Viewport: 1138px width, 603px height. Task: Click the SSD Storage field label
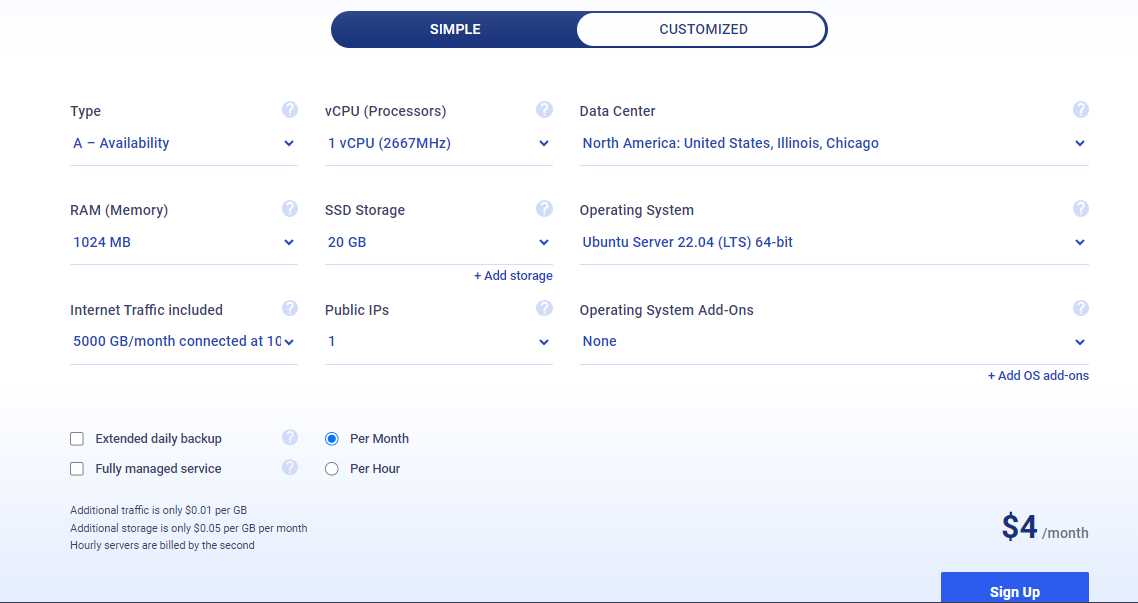(365, 210)
